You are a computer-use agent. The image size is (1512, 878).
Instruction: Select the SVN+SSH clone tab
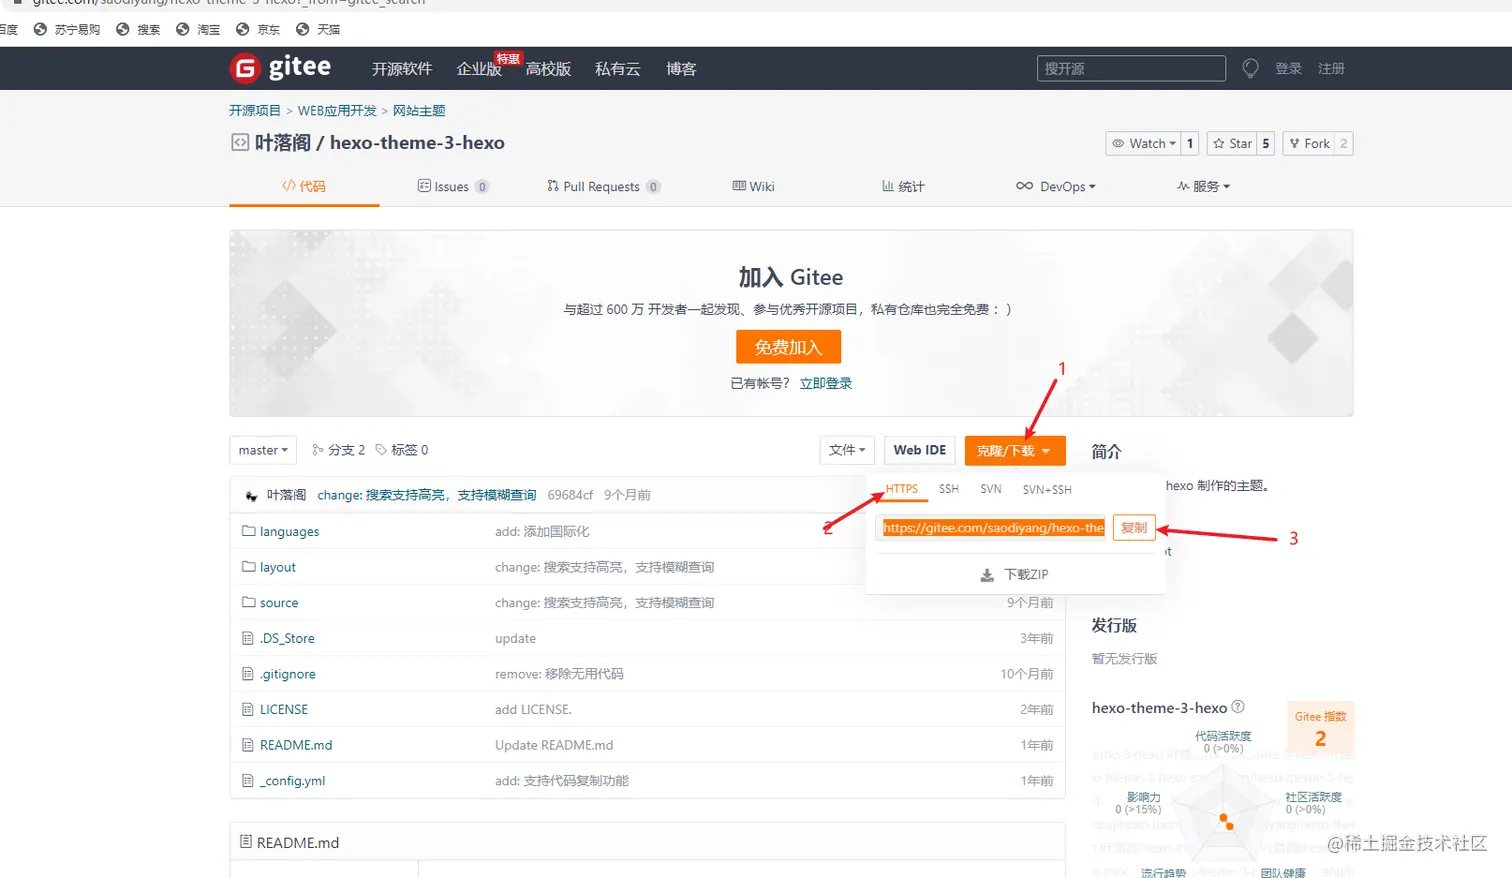pos(1047,489)
